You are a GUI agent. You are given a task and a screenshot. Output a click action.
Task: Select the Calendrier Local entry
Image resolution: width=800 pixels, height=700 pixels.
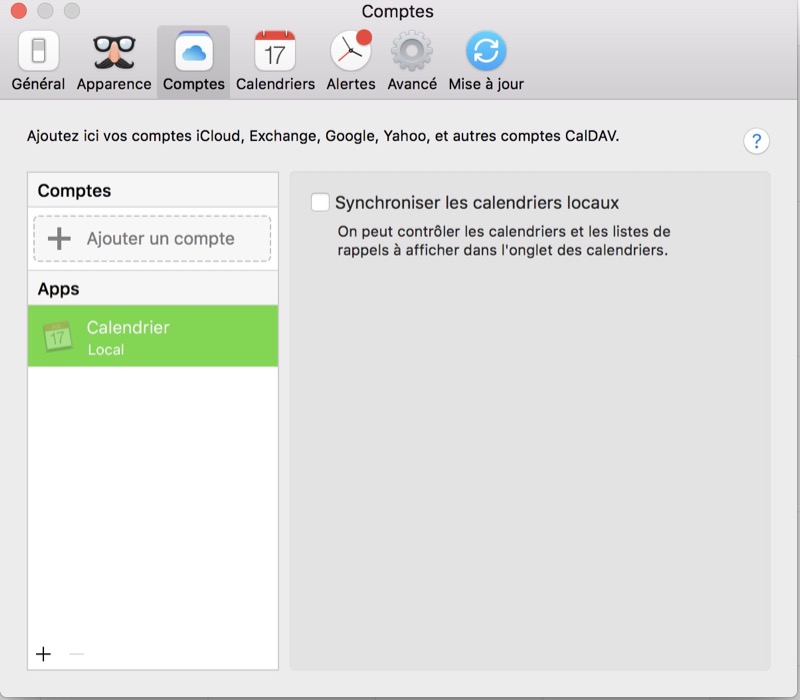point(153,337)
